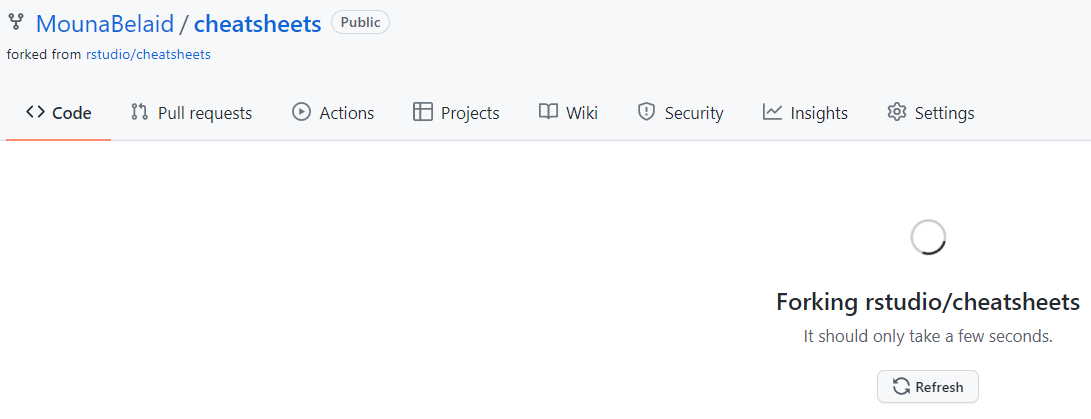This screenshot has width=1091, height=419.
Task: Follow the rstudio/cheatsheets source link
Action: pyautogui.click(x=148, y=54)
